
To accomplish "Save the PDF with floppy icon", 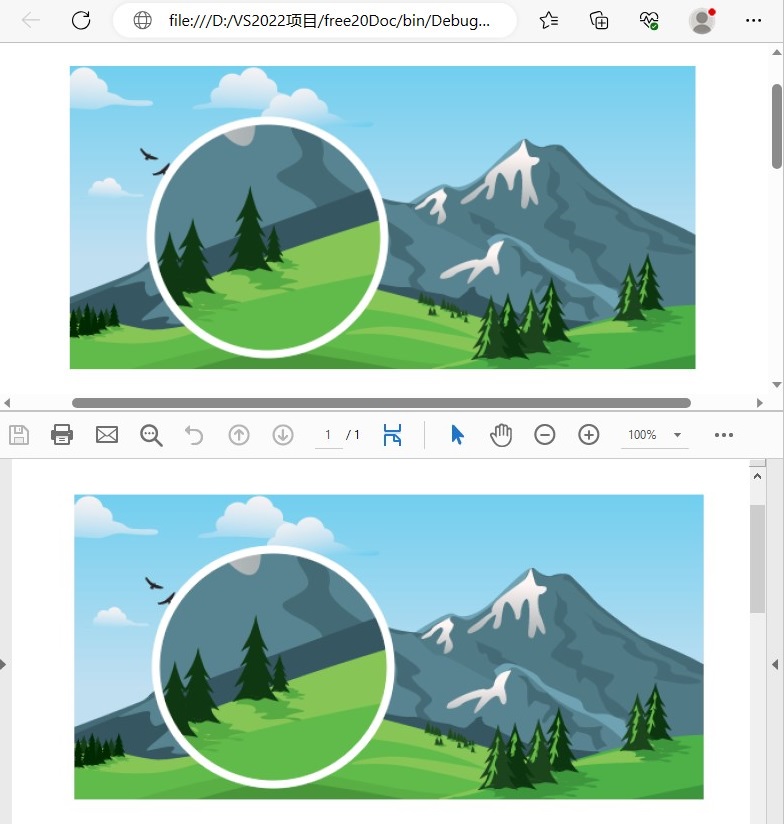I will click(x=19, y=435).
